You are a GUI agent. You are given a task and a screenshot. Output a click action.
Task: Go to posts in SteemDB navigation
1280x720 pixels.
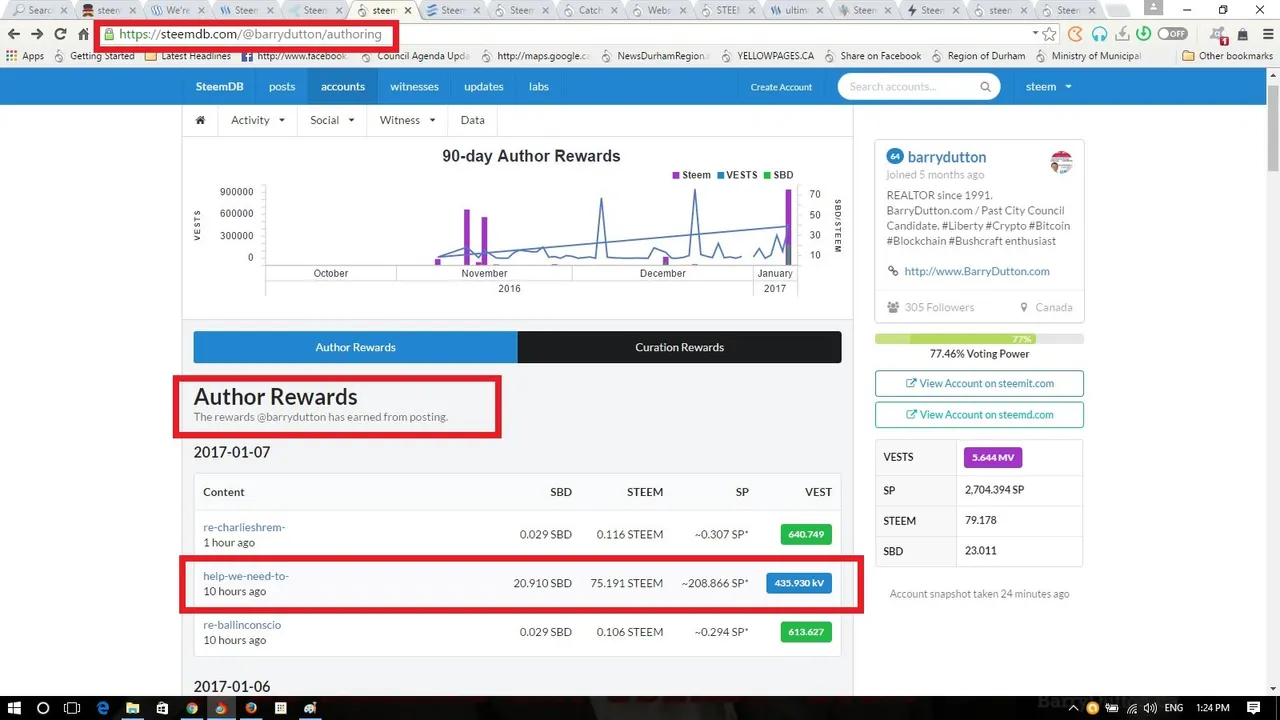[x=282, y=87]
